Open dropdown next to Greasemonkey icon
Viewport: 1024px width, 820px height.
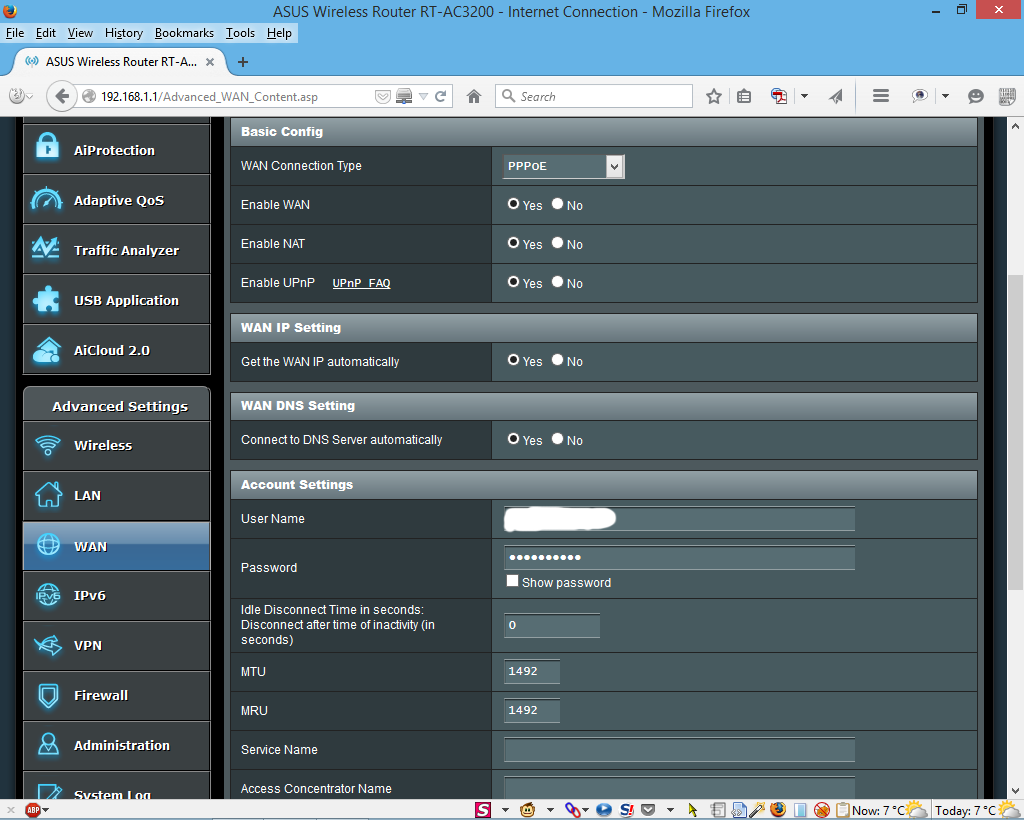click(550, 810)
